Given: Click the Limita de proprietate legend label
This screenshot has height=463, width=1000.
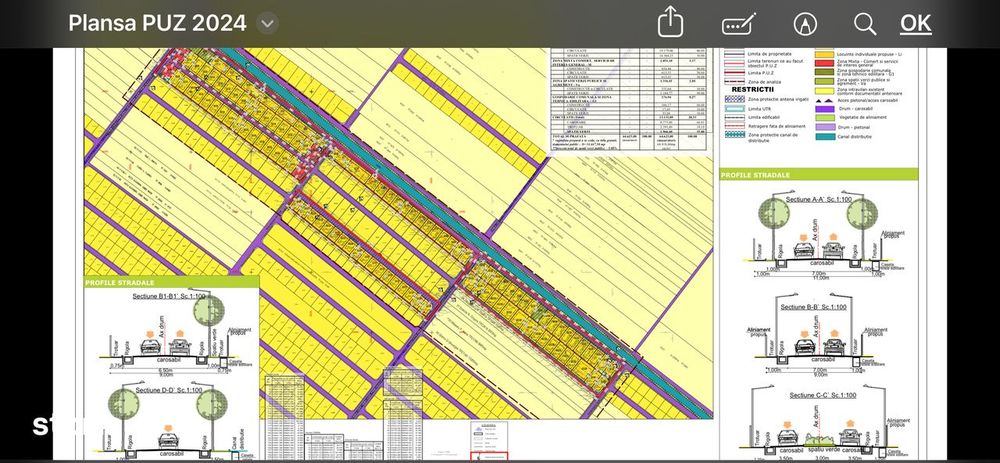Looking at the screenshot, I should pos(770,54).
